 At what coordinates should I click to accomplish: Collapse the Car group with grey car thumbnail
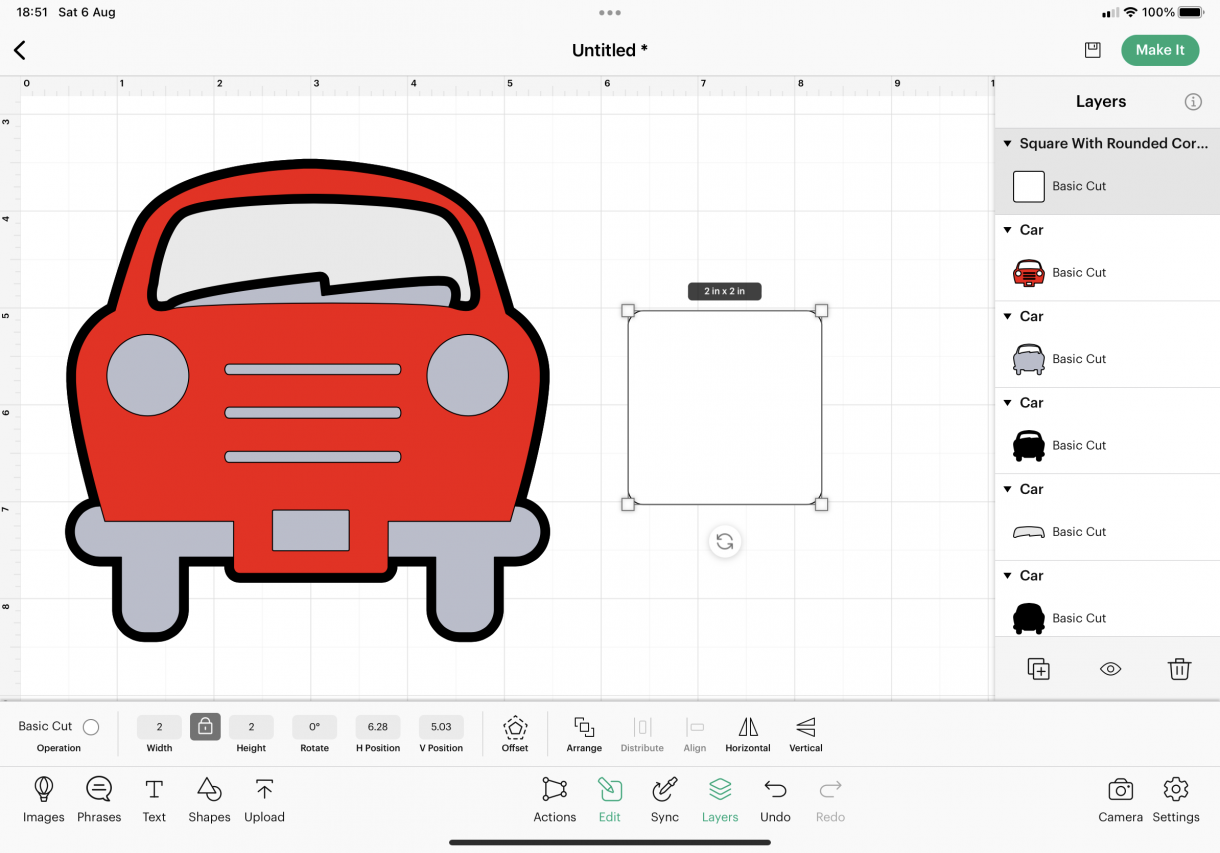(x=1008, y=316)
